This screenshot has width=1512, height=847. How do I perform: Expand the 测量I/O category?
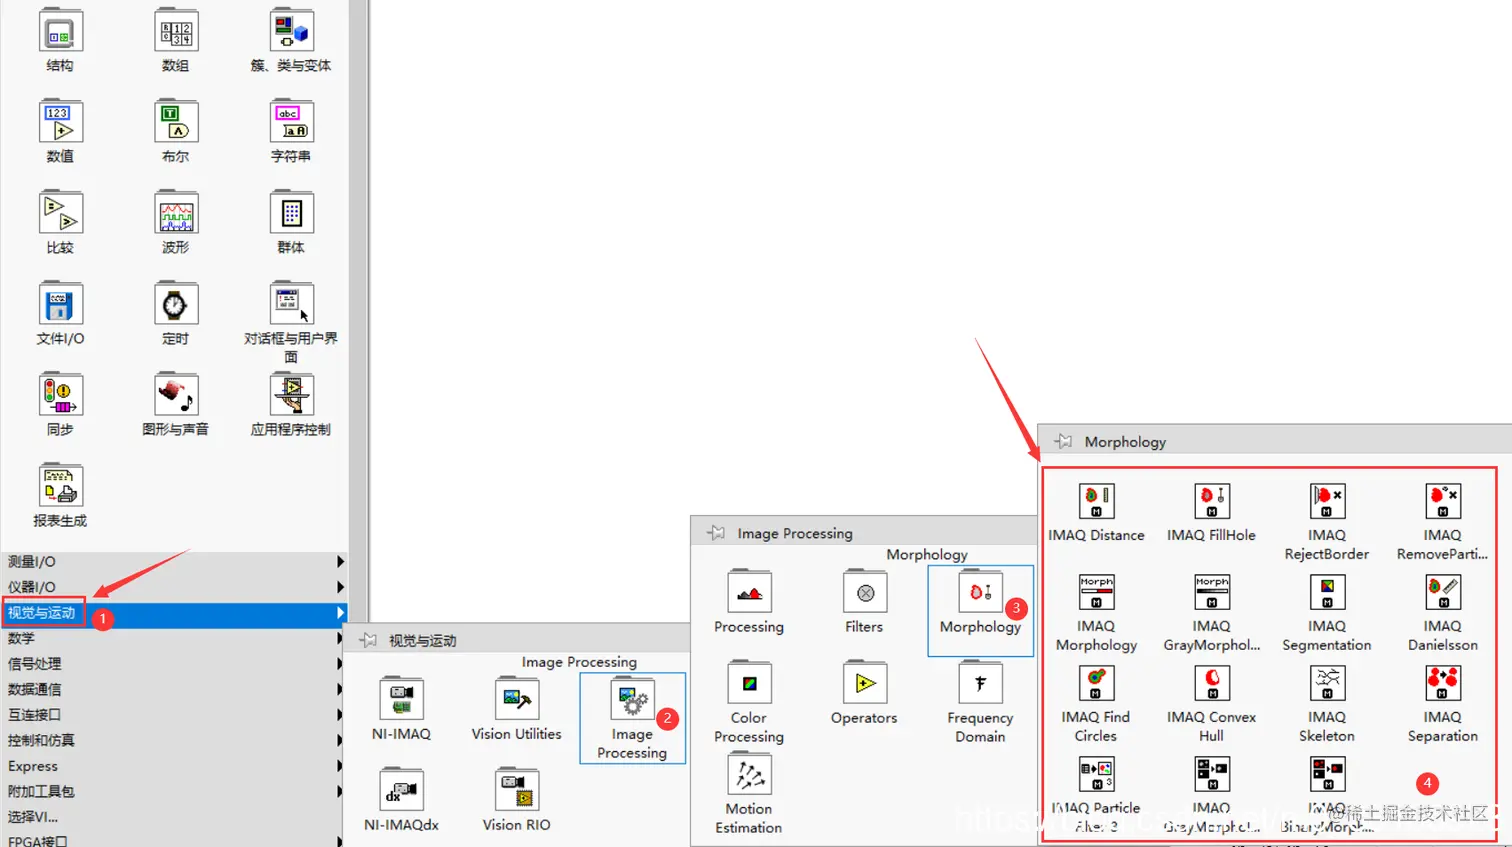click(x=174, y=562)
